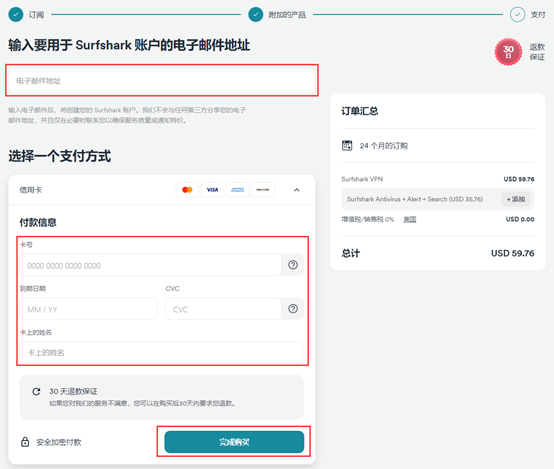This screenshot has height=469, width=554.
Task: Go to the 订阅 step checkmark
Action: pyautogui.click(x=16, y=14)
